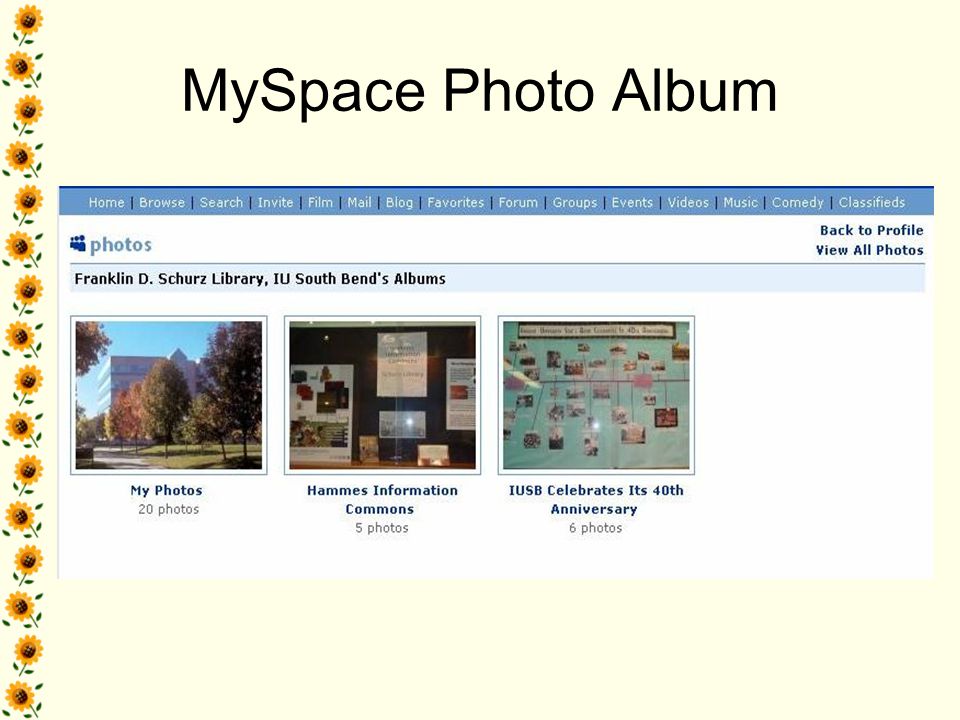Open Groups in the navigation bar
This screenshot has width=960, height=720.
[x=575, y=203]
